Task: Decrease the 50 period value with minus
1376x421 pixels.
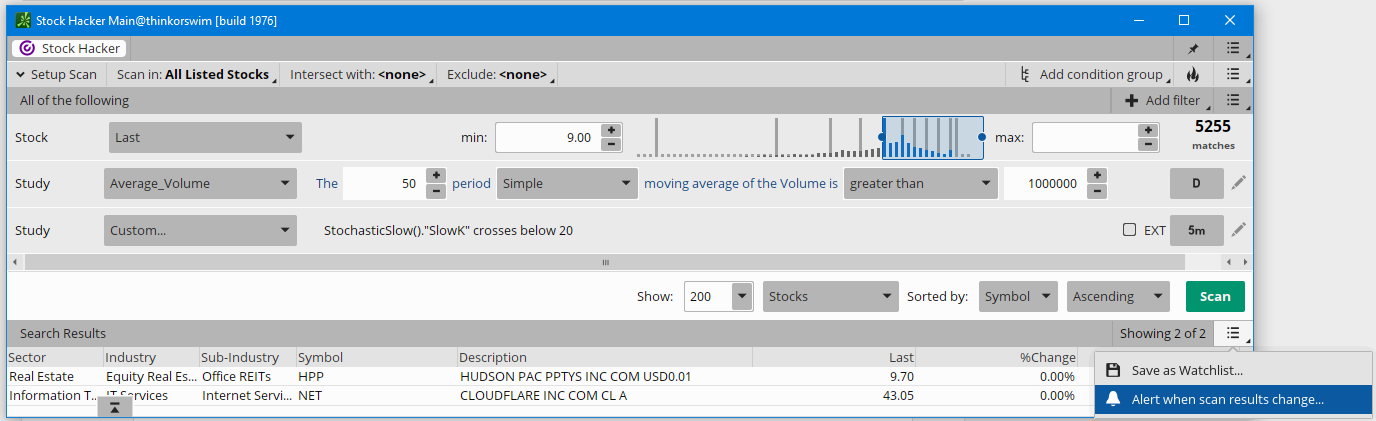Action: (x=436, y=190)
